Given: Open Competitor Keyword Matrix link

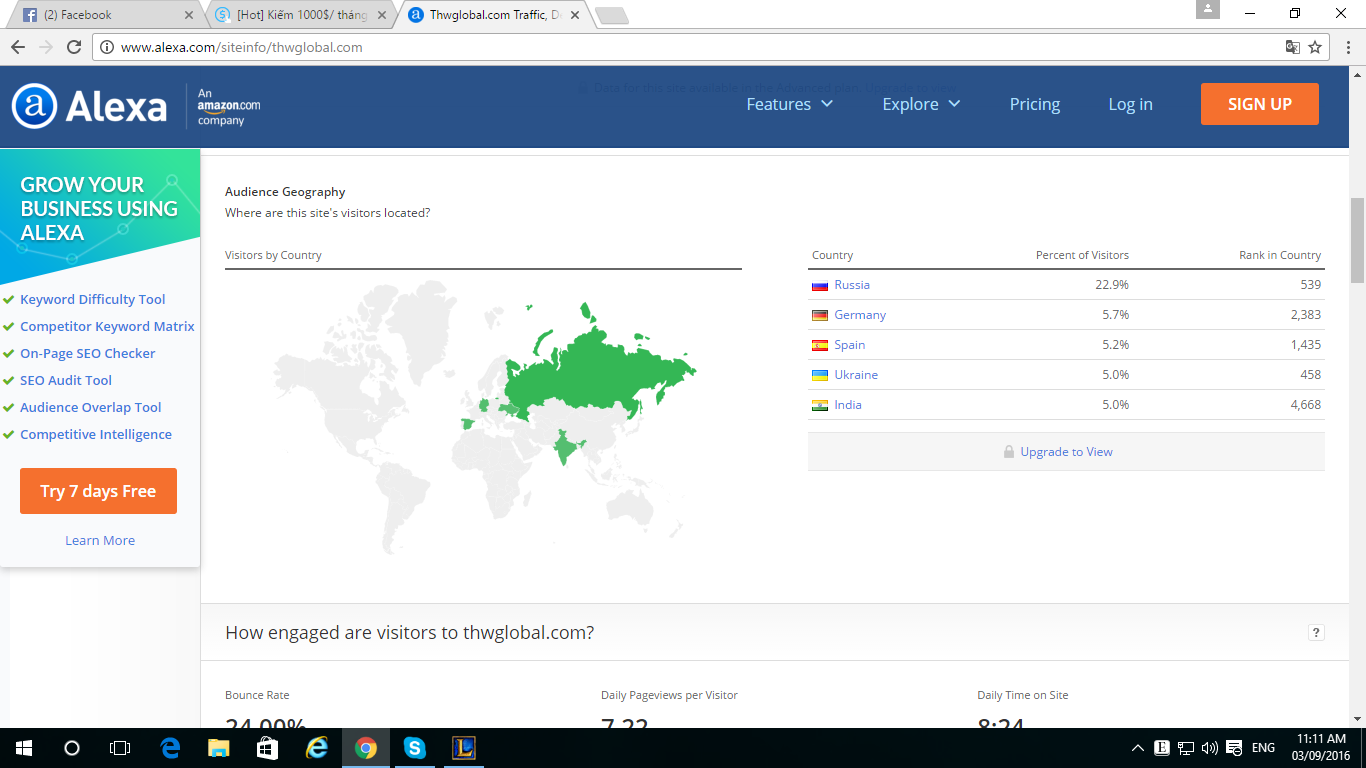Looking at the screenshot, I should tap(107, 326).
